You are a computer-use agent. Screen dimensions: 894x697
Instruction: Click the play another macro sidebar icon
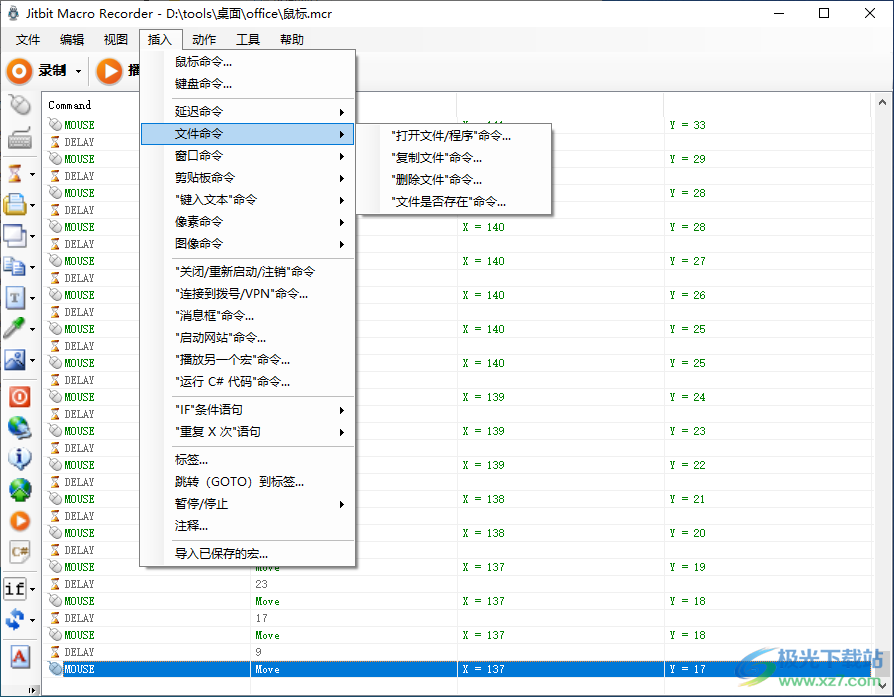20,521
